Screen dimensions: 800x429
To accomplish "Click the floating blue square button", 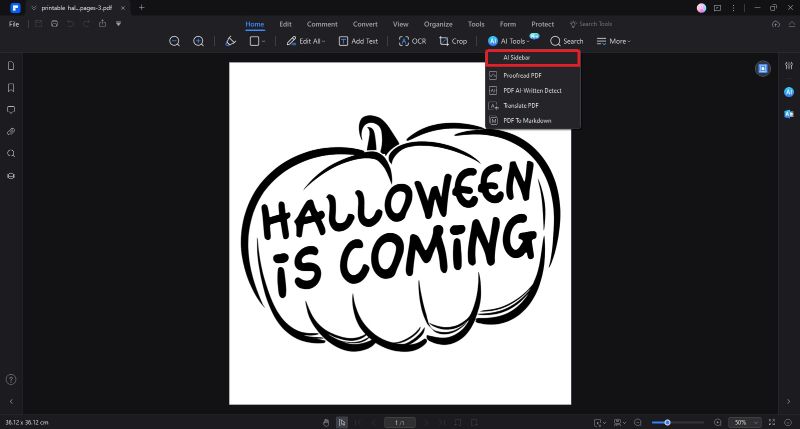I will [x=763, y=68].
